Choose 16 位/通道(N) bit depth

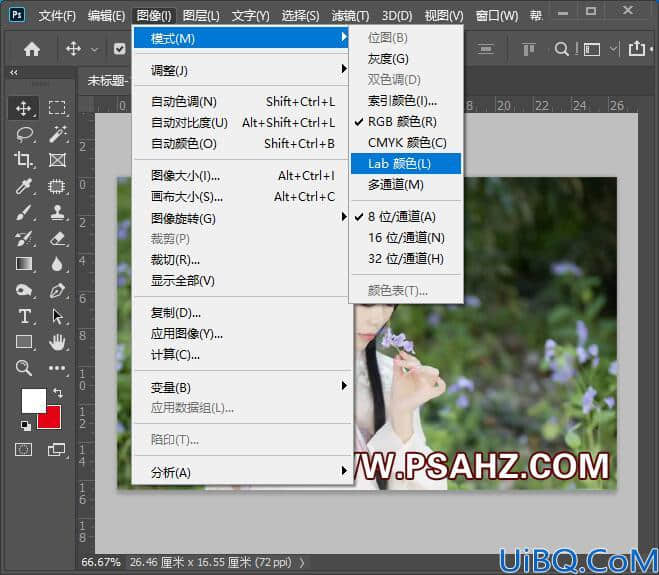pos(406,238)
